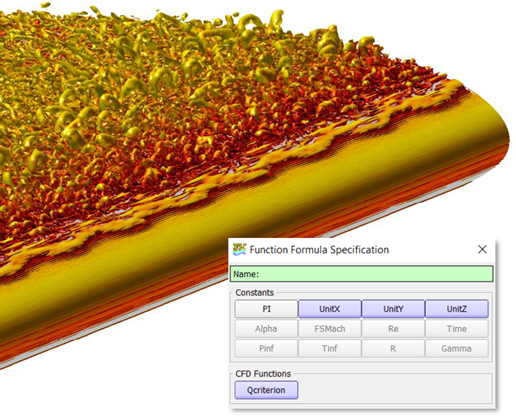Image resolution: width=516 pixels, height=419 pixels.
Task: Close the Function Formula Specification dialog
Action: click(x=482, y=249)
